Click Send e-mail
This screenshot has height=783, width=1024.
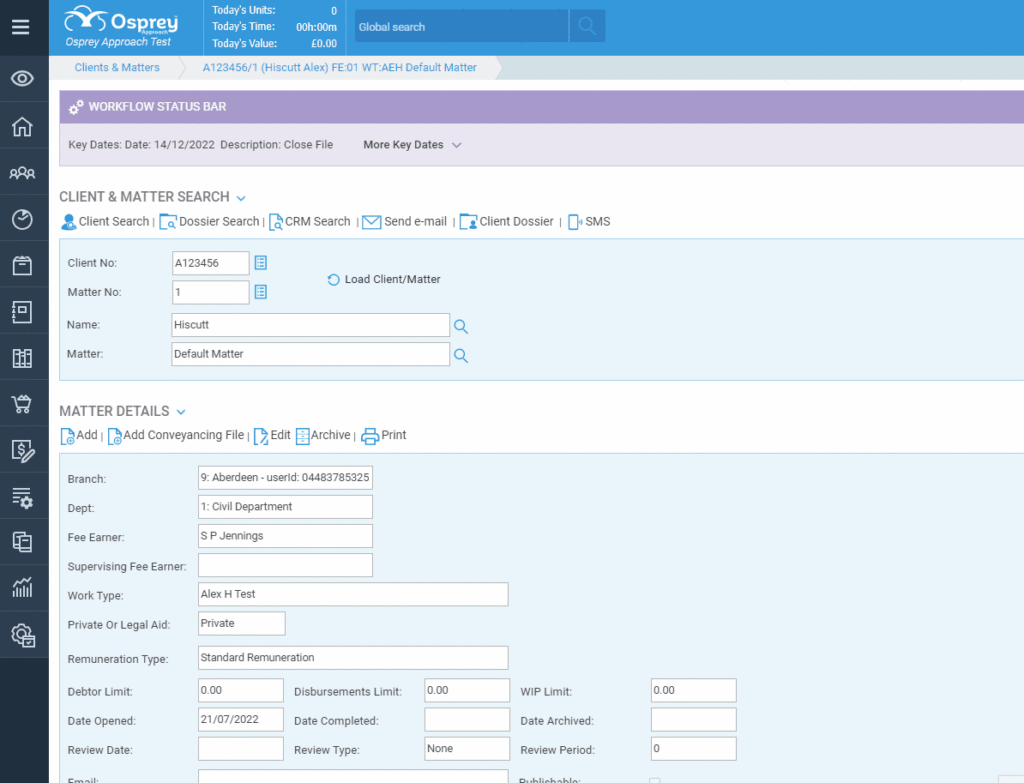click(404, 221)
